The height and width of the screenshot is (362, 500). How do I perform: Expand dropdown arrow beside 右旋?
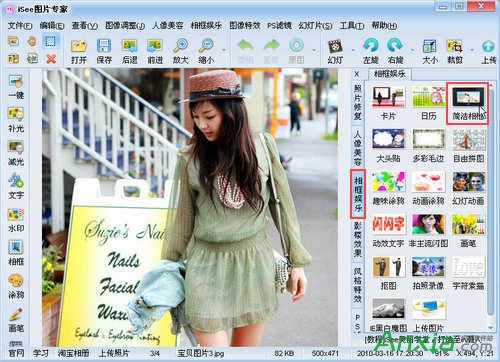413,50
